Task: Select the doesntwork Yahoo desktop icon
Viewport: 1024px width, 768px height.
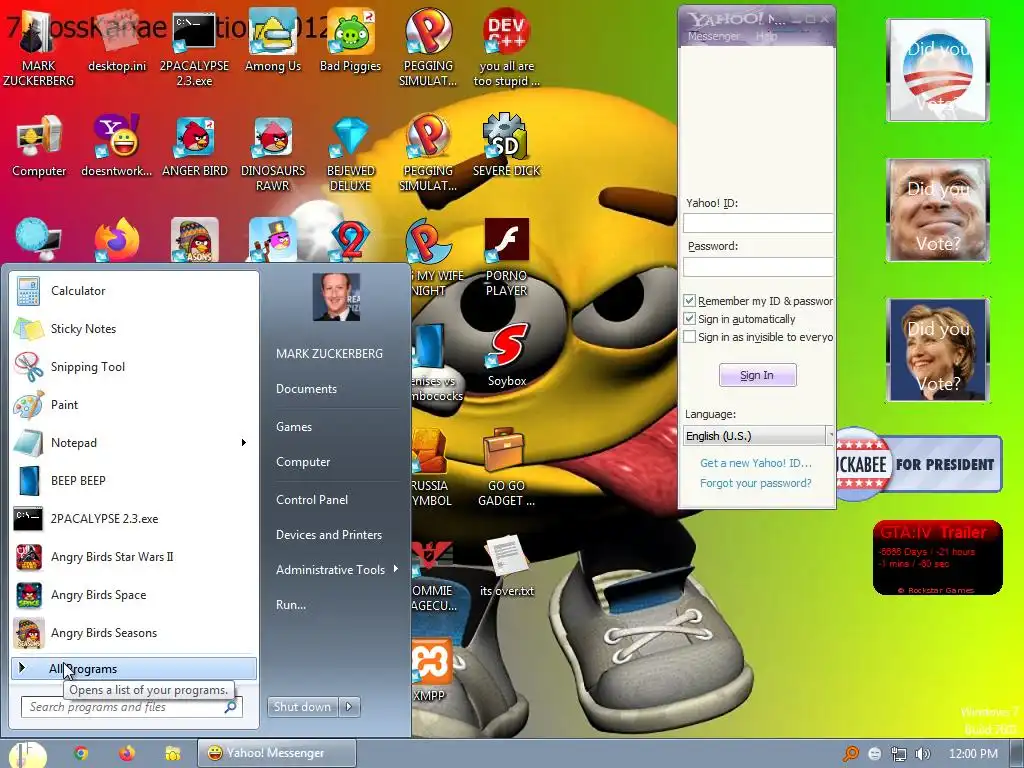Action: pos(117,145)
